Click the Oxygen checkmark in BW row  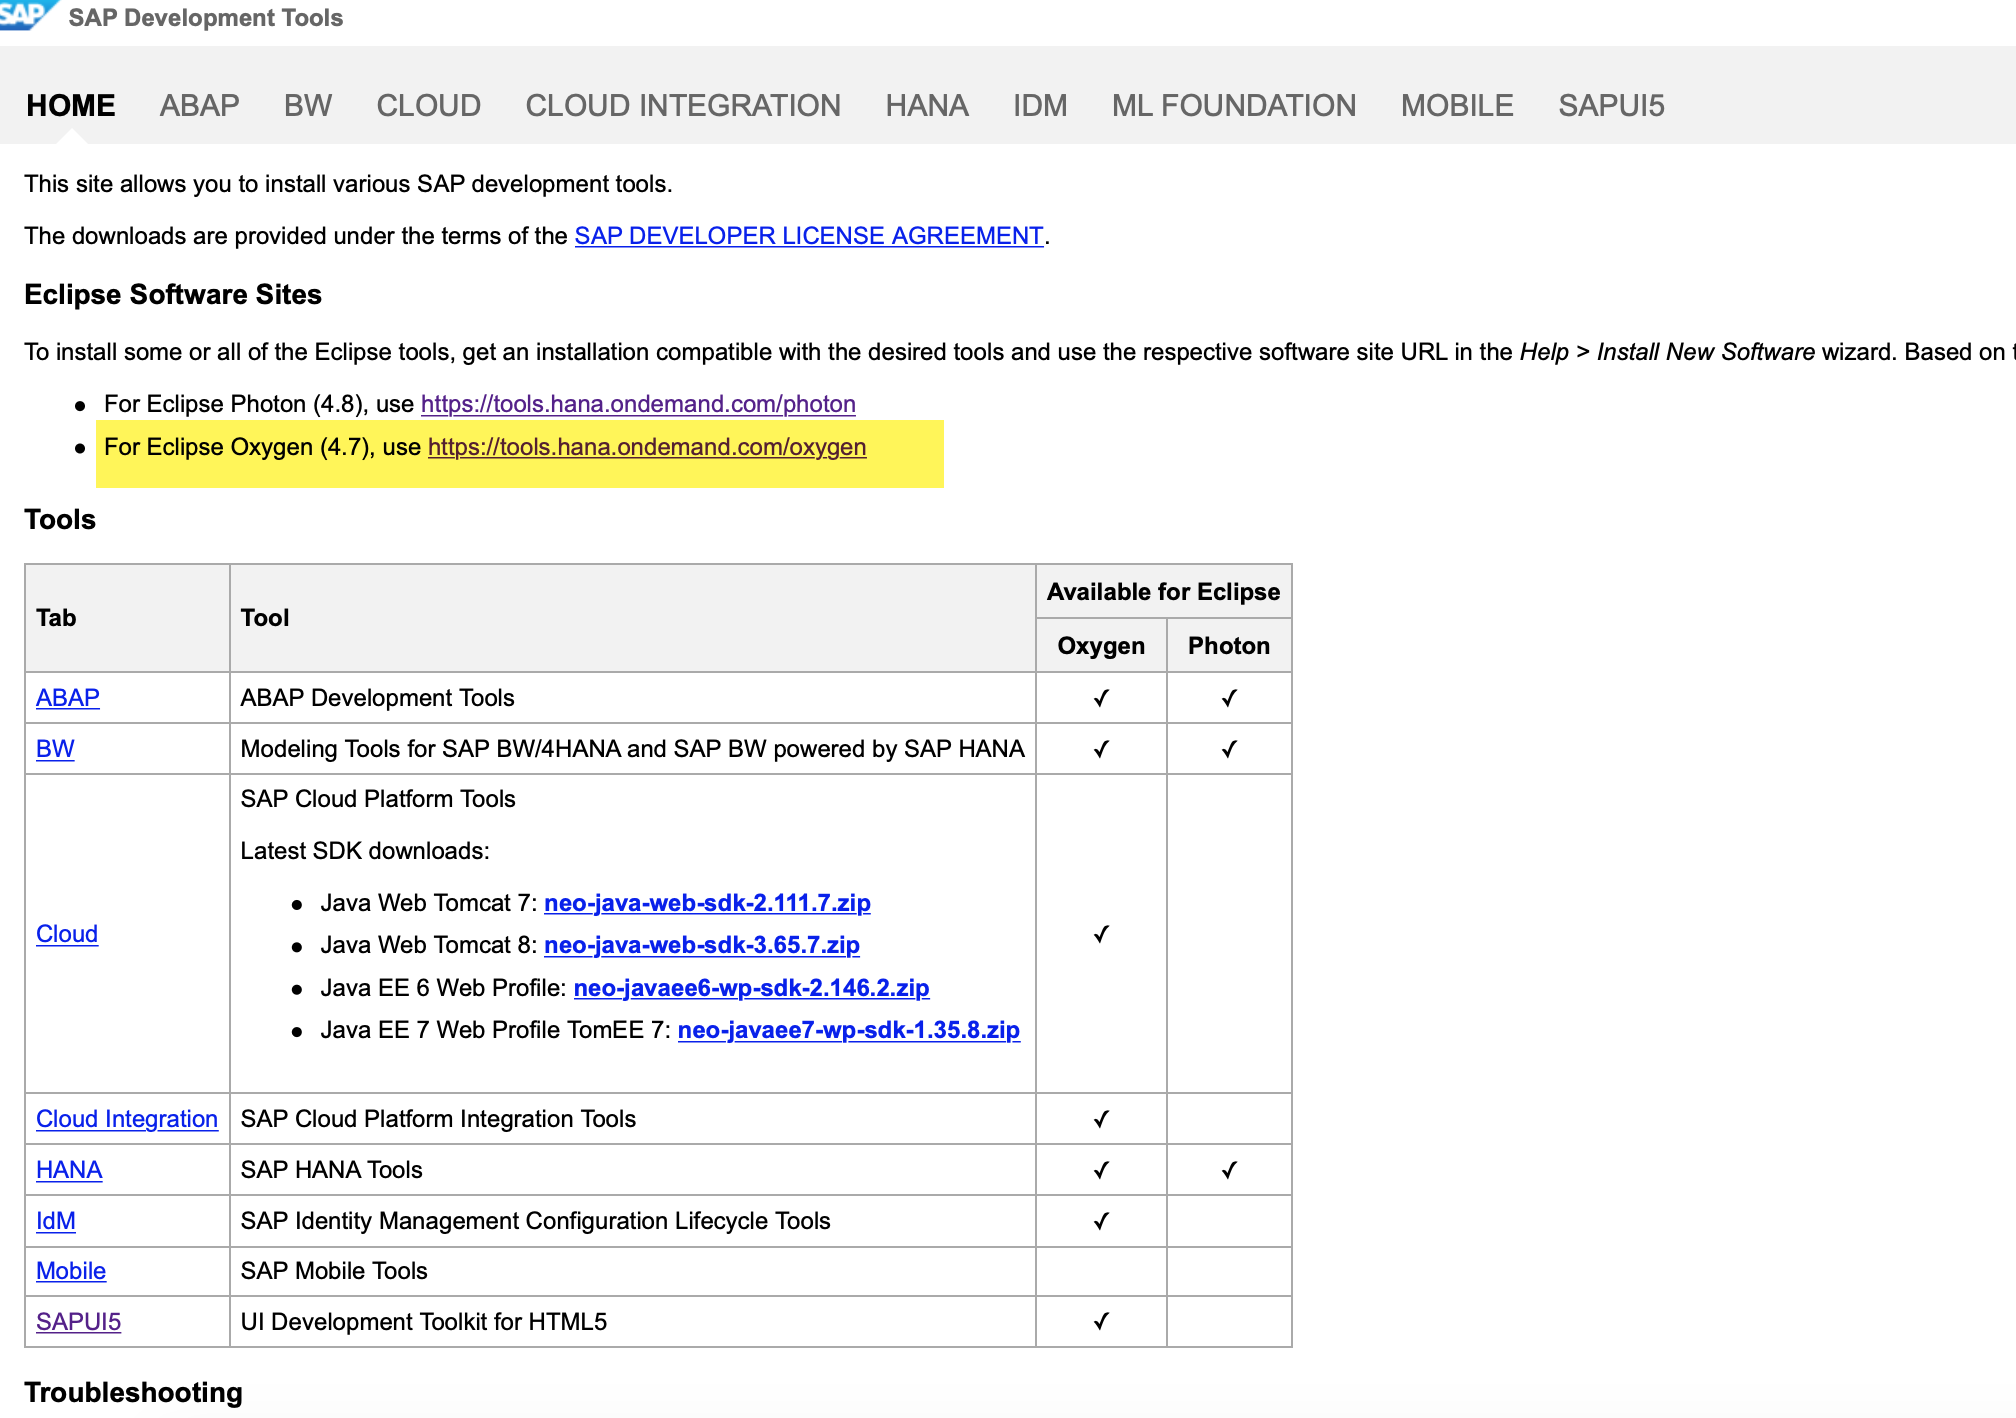tap(1101, 749)
